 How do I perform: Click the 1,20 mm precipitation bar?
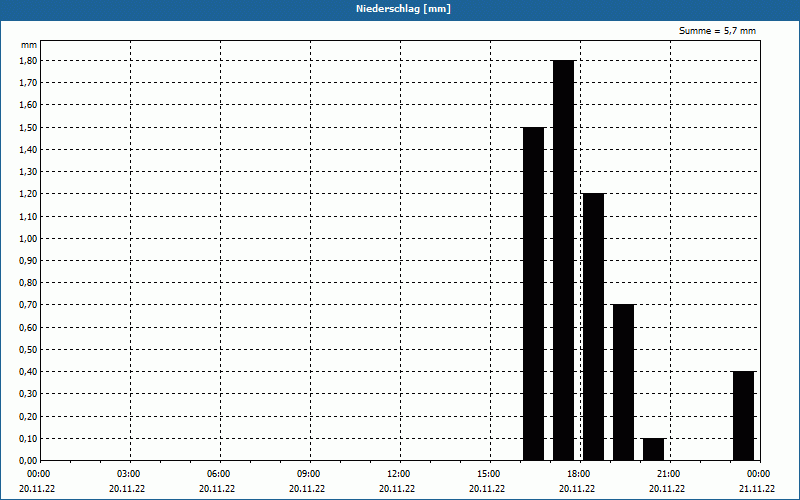click(593, 327)
